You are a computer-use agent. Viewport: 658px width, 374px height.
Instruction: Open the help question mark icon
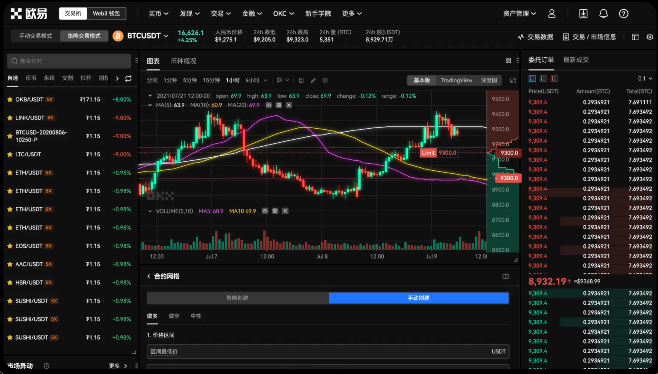coord(624,13)
